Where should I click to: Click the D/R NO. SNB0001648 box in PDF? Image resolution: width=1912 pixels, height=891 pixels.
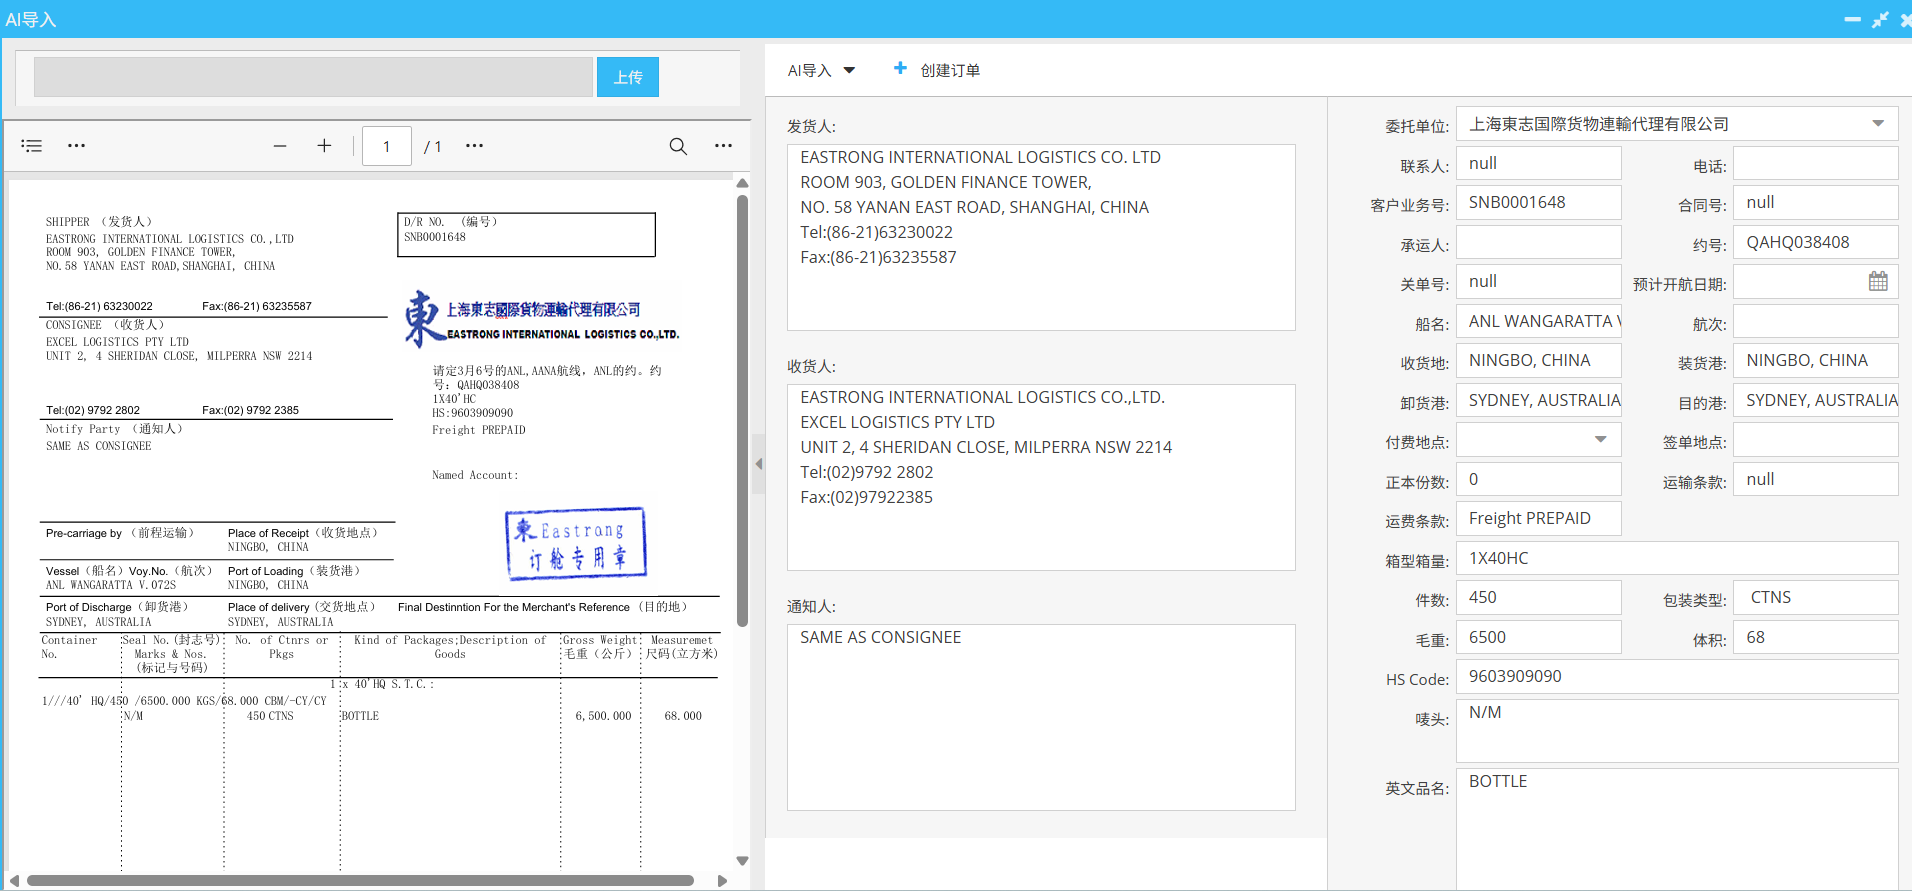526,235
